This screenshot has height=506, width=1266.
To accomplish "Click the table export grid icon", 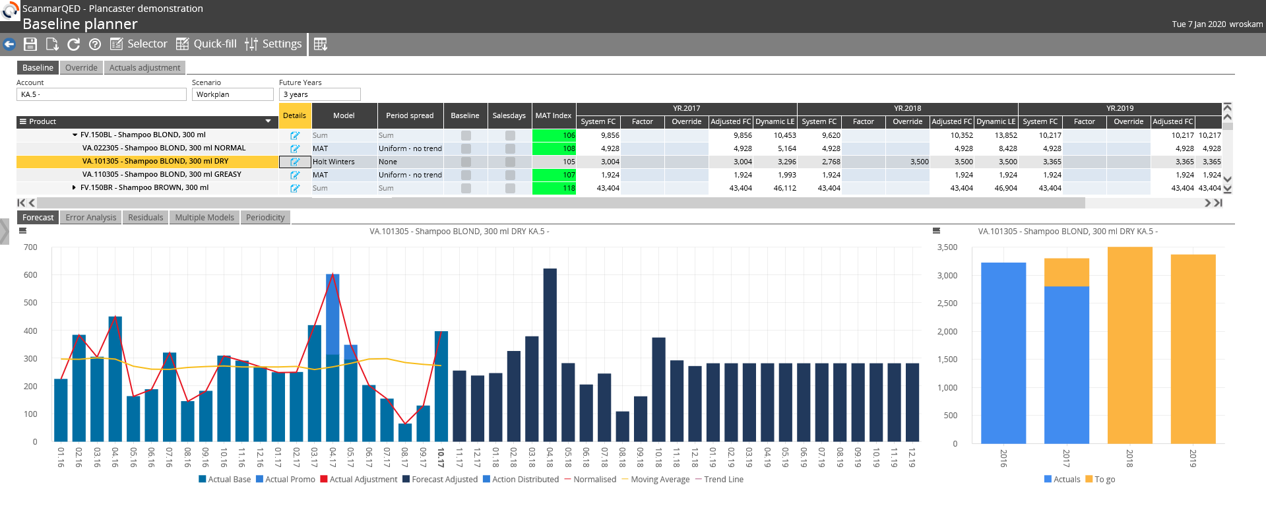I will [320, 44].
